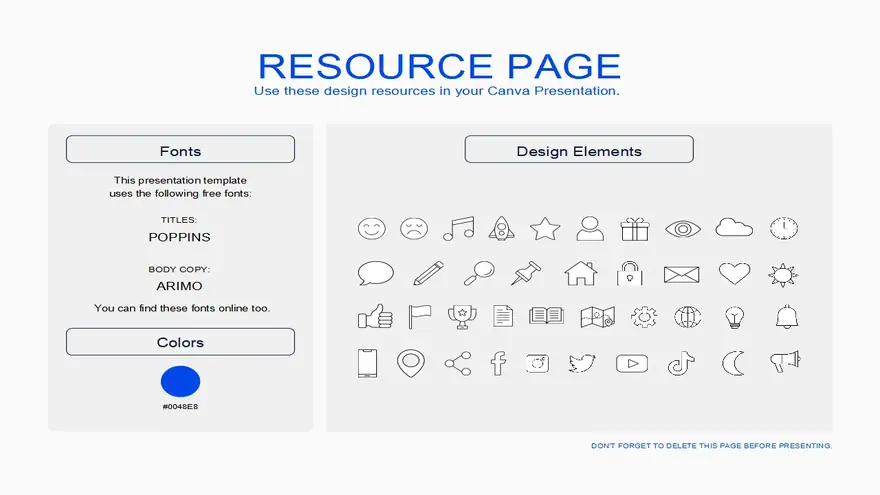Select the gift box icon
880x495 pixels.
[x=635, y=229]
